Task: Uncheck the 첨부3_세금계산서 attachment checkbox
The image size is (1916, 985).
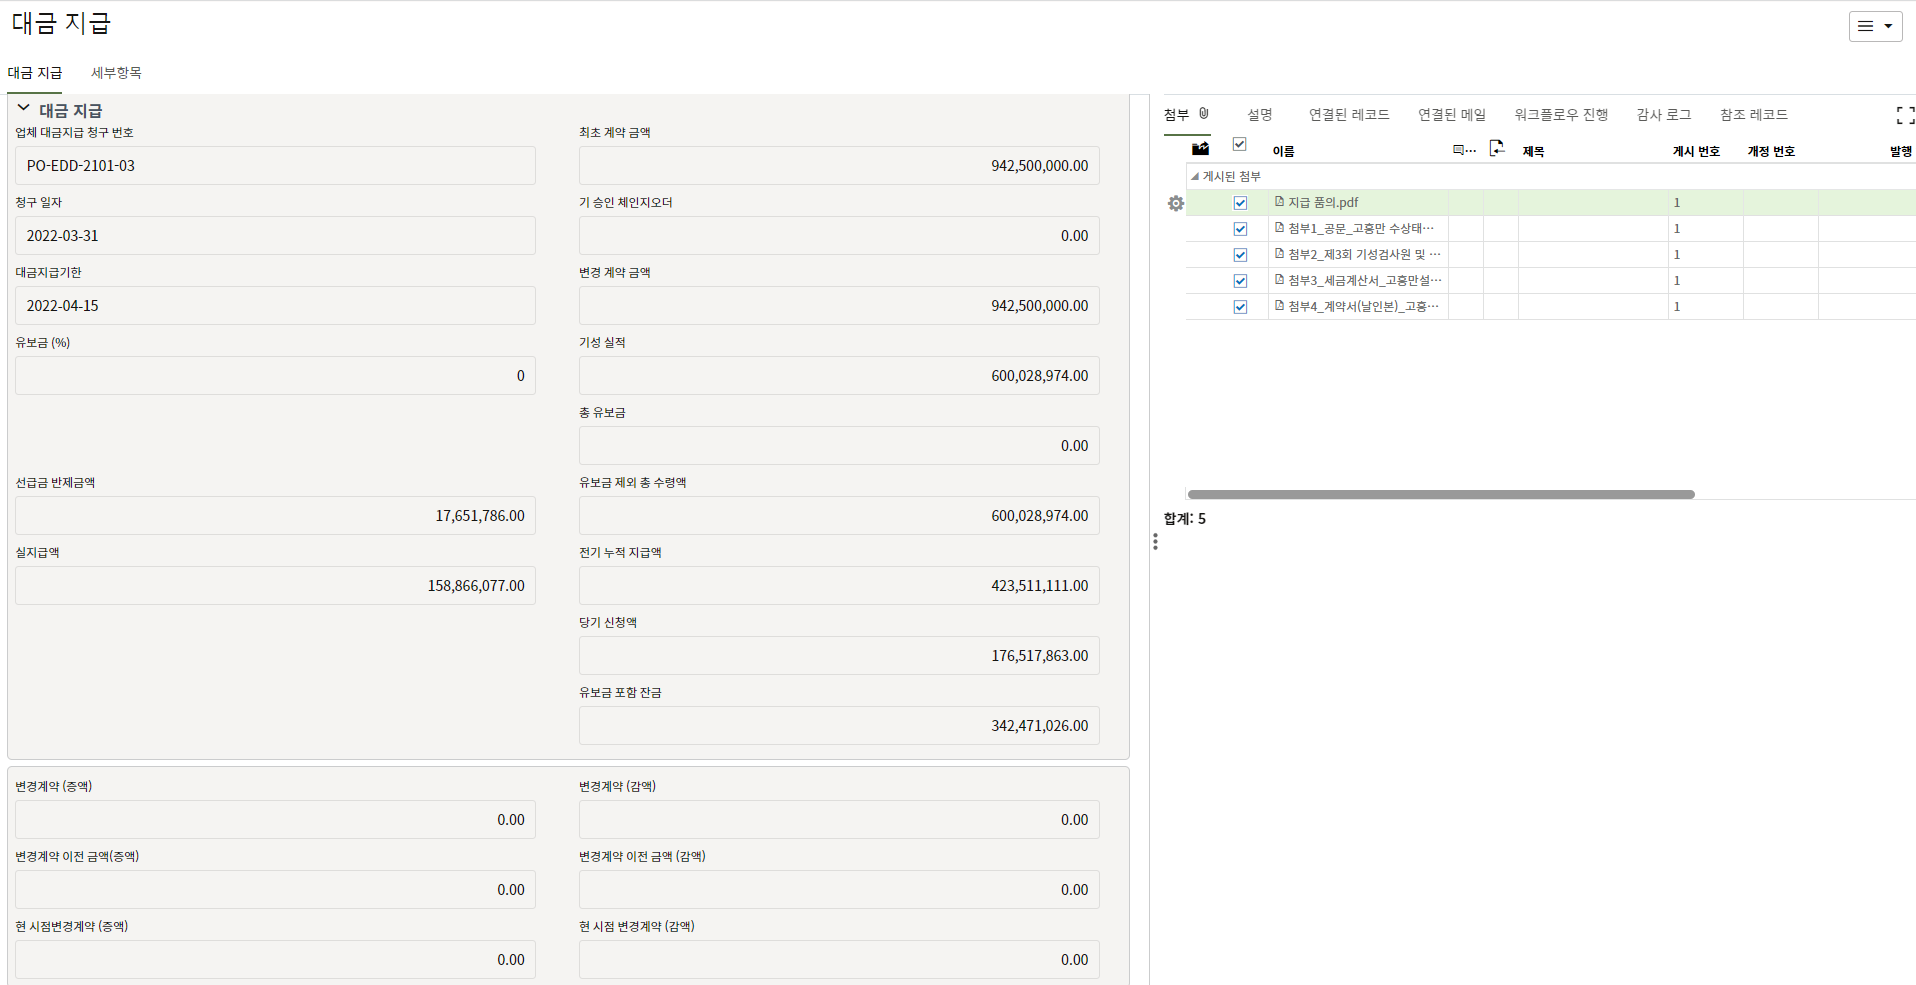Action: point(1240,281)
